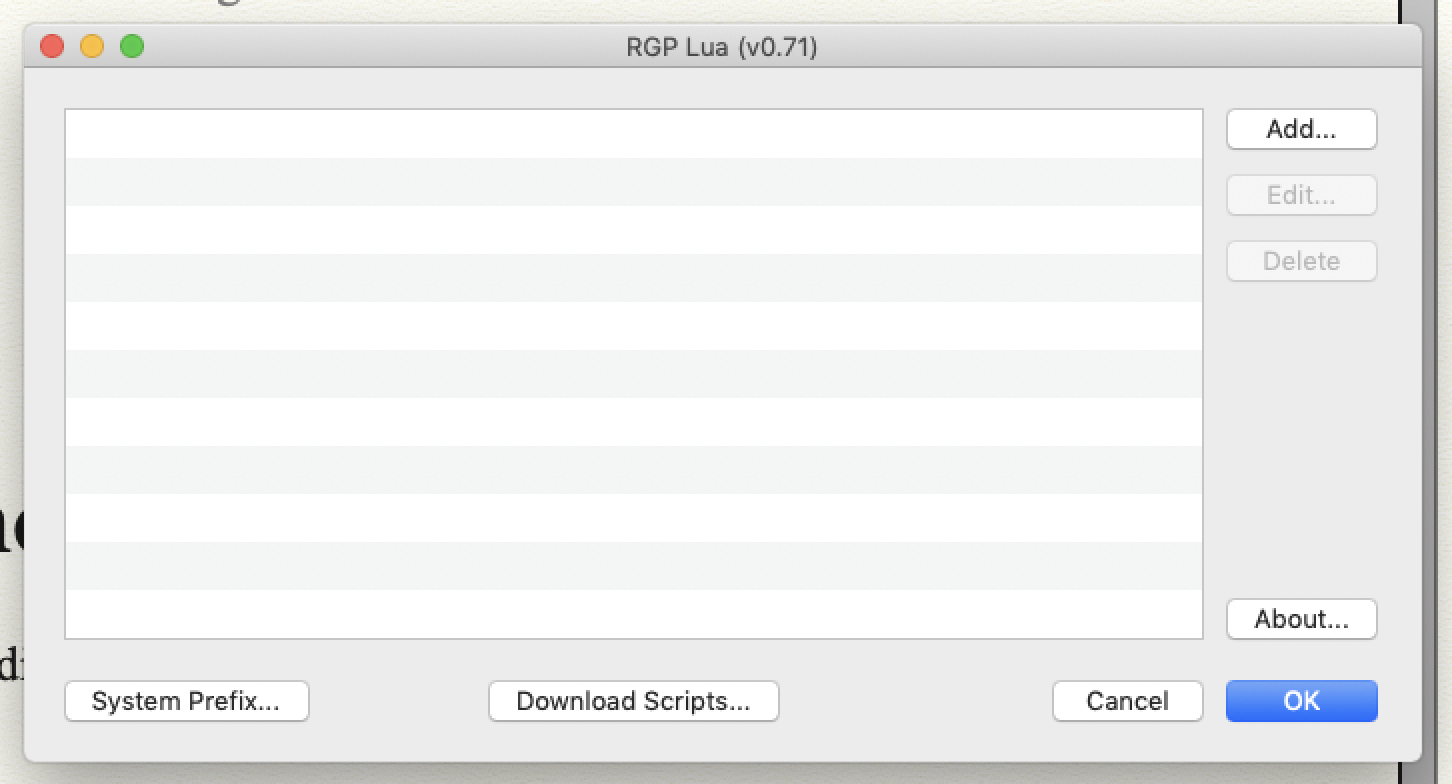Select the second-to-last row of the script list

pyautogui.click(x=633, y=566)
